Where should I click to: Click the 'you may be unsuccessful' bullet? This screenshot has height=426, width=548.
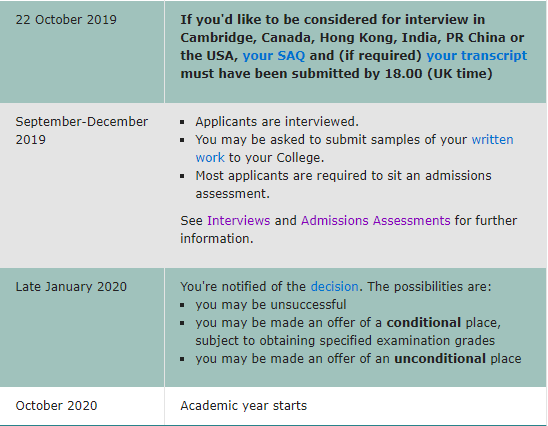point(271,305)
